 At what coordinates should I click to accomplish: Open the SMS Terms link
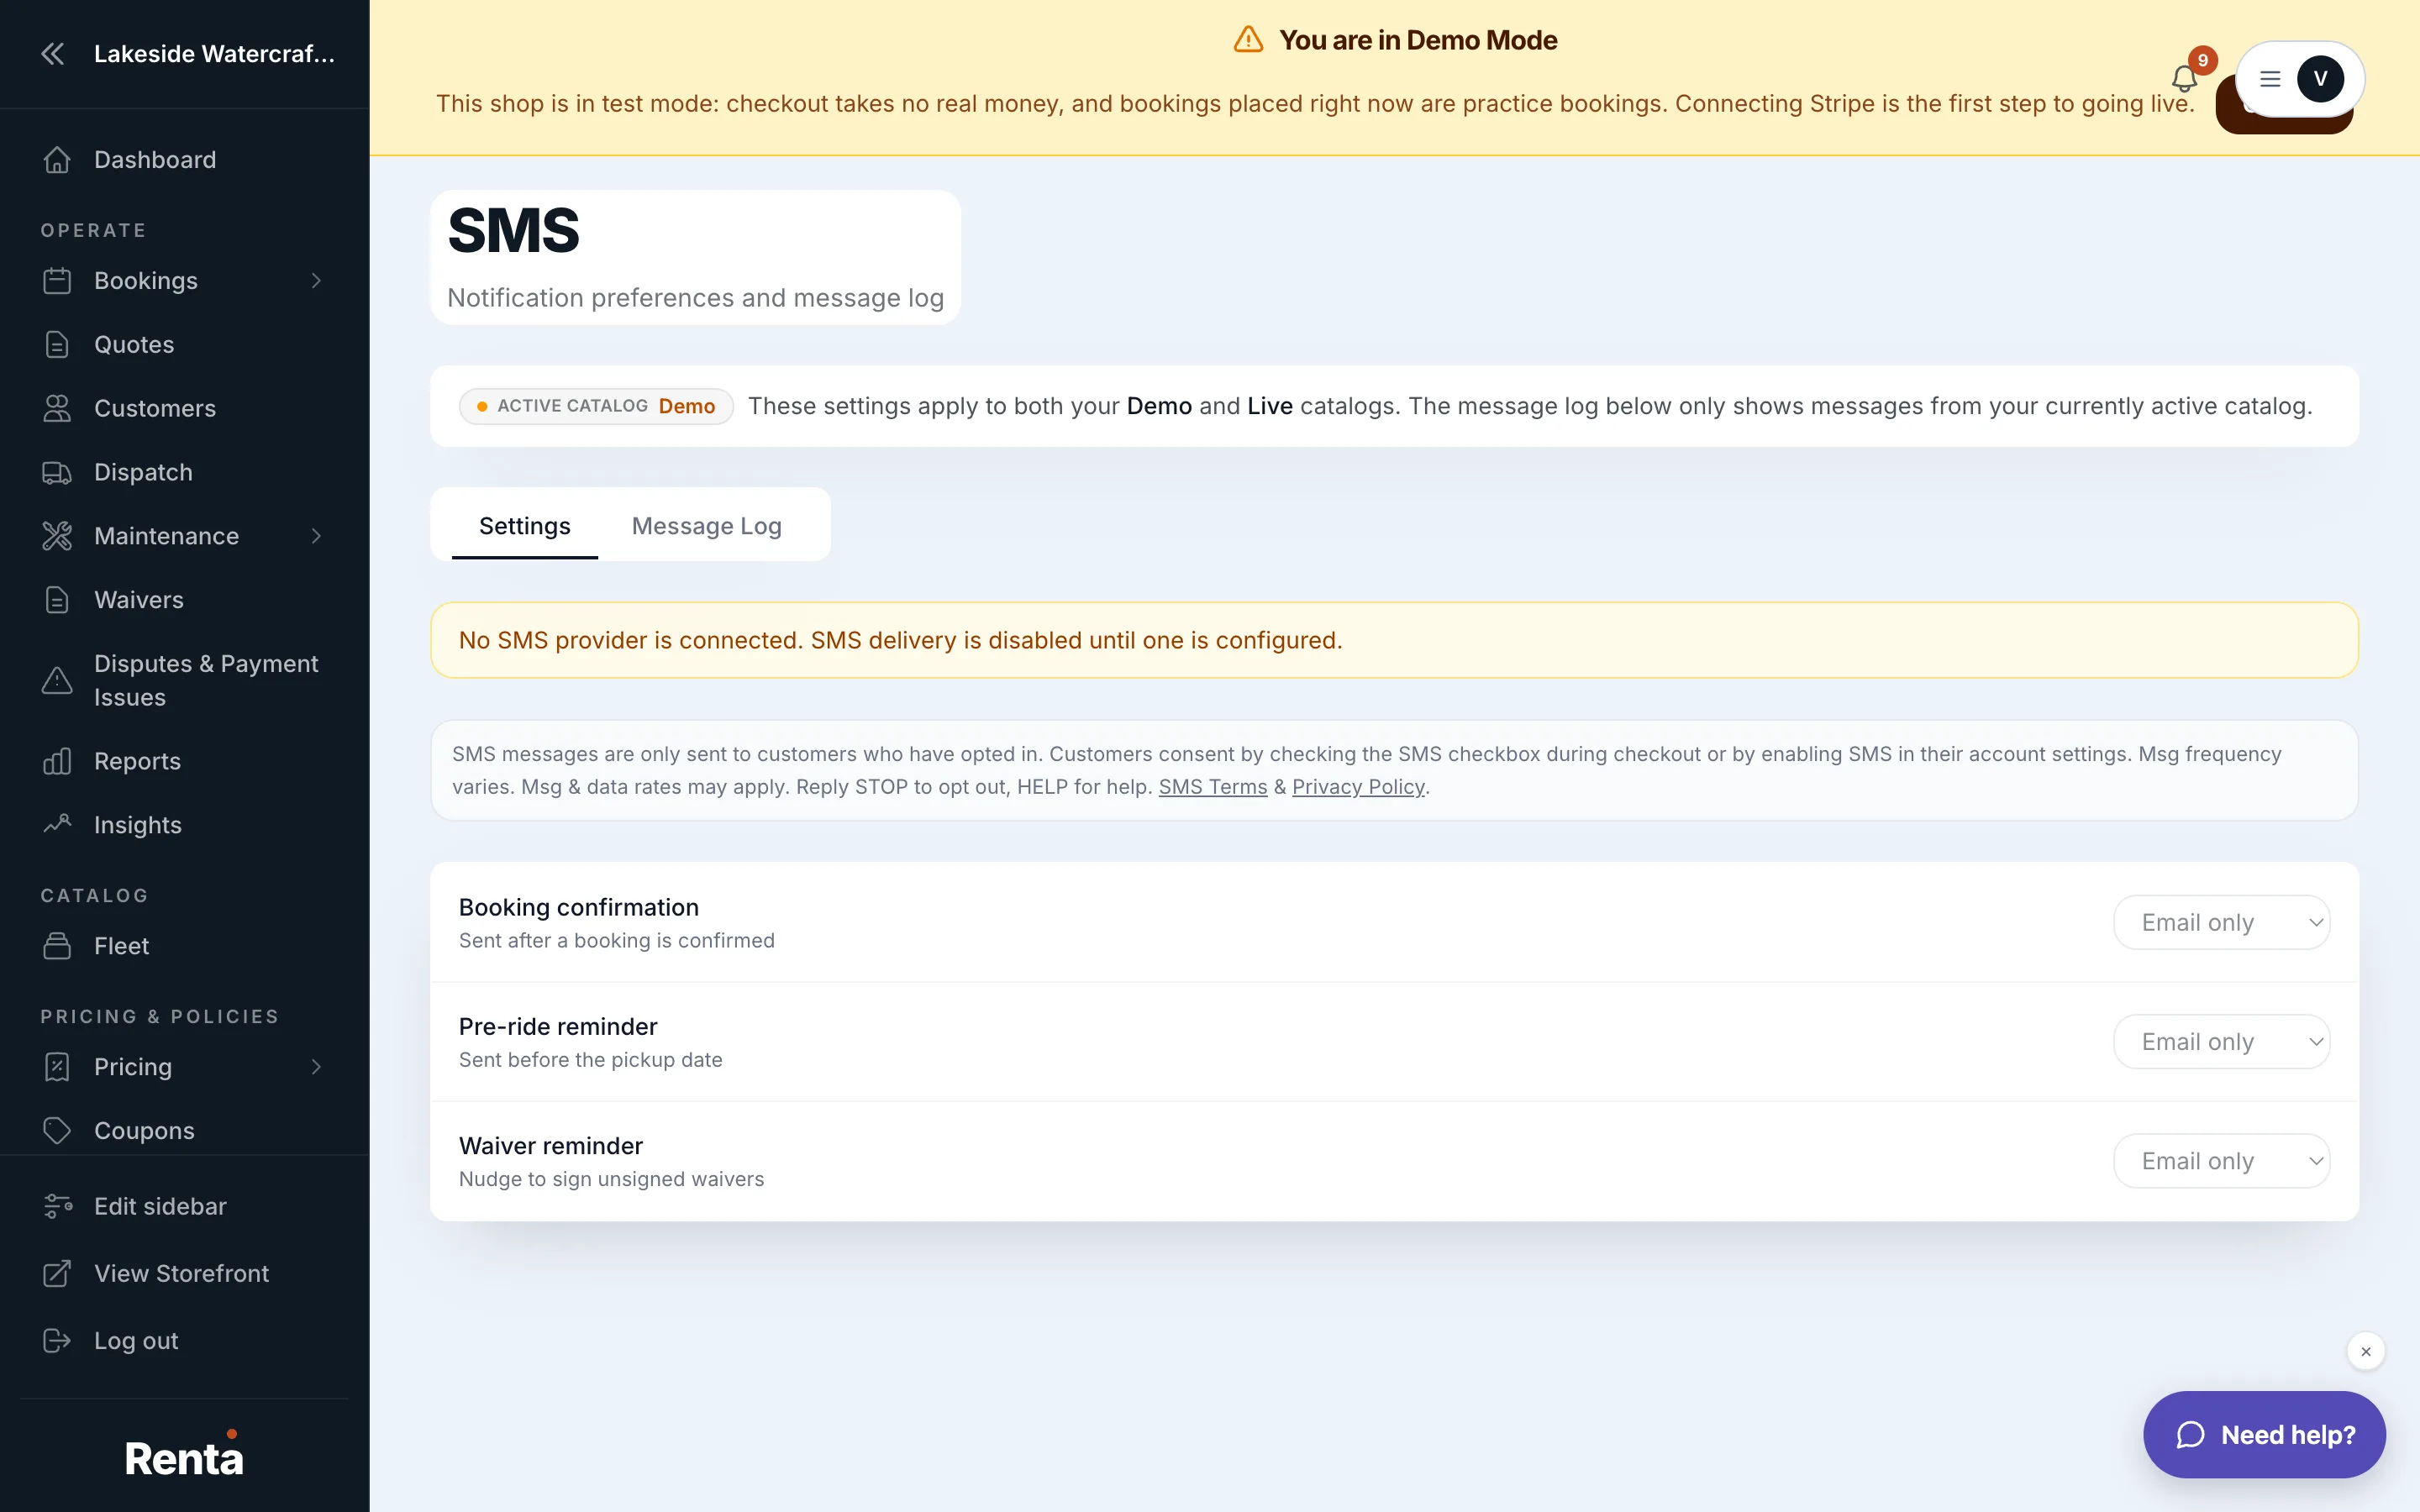tap(1213, 787)
